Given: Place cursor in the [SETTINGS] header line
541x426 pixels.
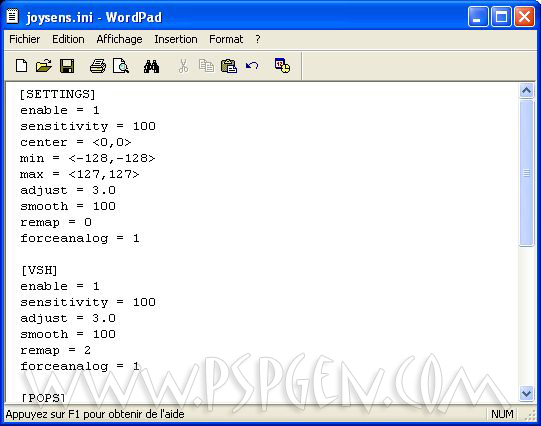Looking at the screenshot, I should click(58, 94).
